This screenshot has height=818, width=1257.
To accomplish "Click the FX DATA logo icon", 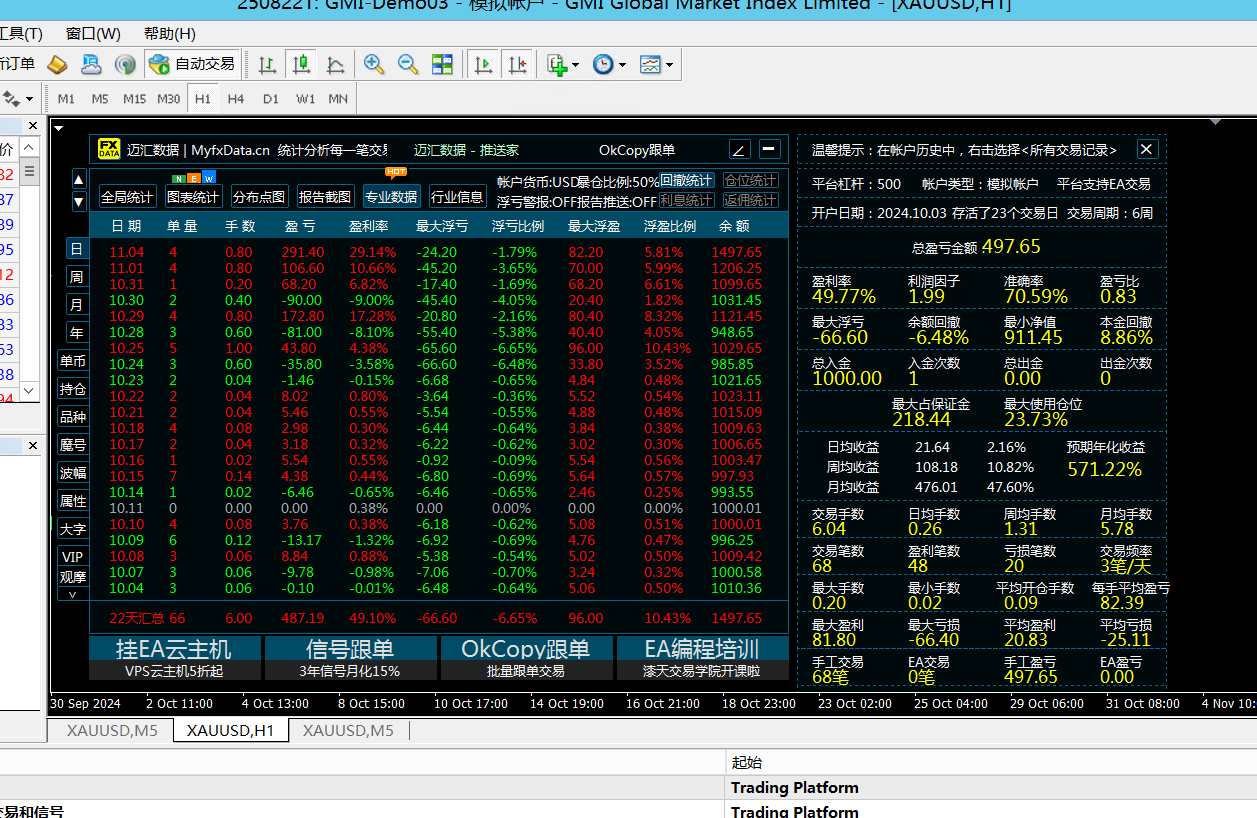I will point(109,150).
